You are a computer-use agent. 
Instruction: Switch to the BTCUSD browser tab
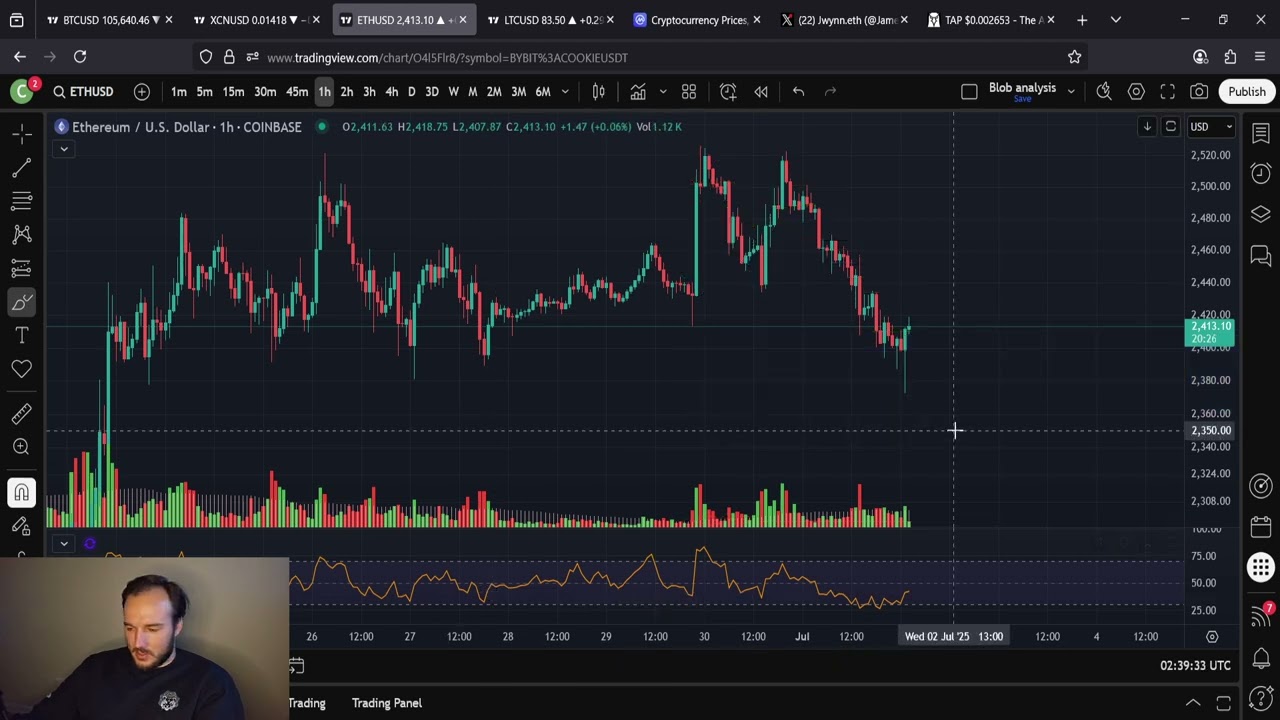click(105, 20)
